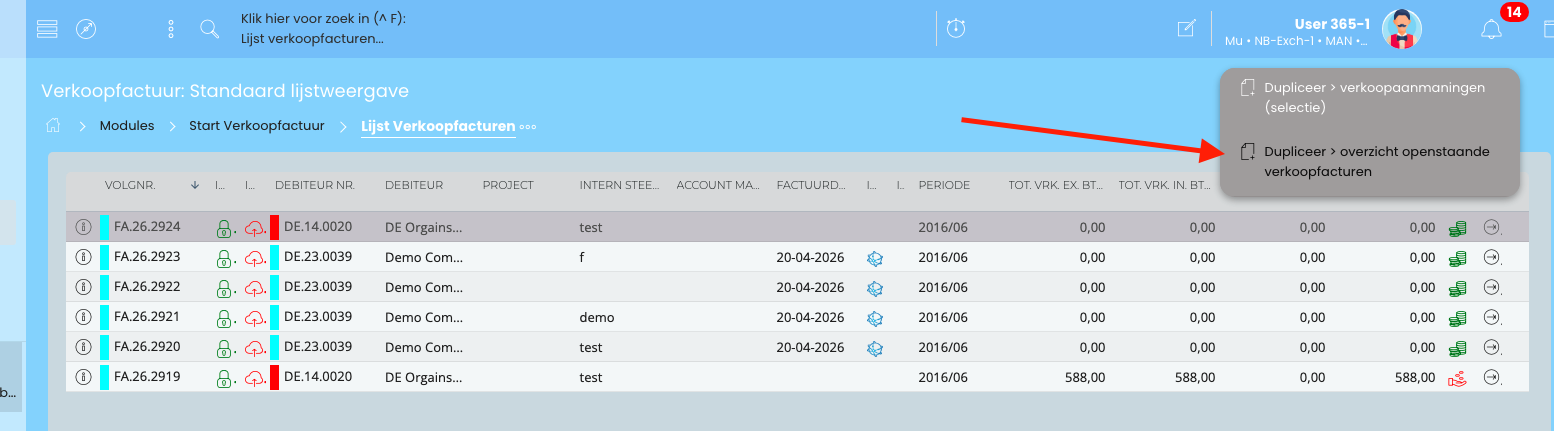
Task: Click green coins icon on FA.26.2922 row
Action: click(1457, 288)
